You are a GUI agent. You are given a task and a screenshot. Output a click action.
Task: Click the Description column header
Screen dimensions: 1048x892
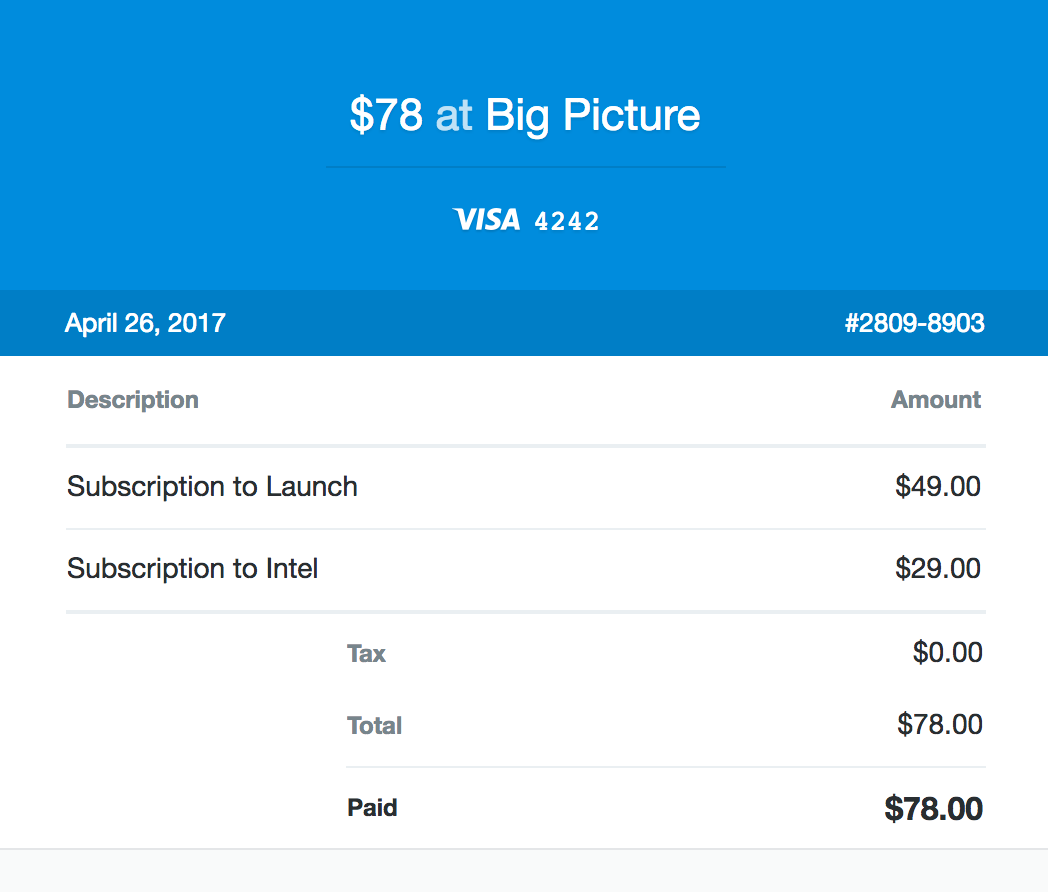coord(133,400)
